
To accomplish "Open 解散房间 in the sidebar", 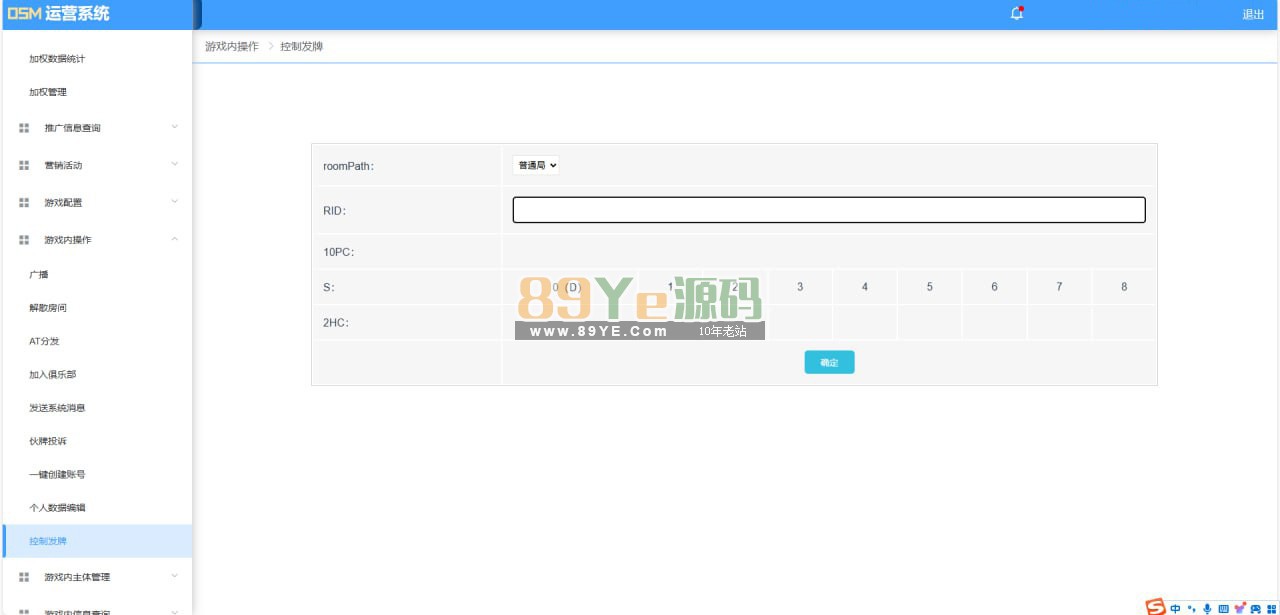I will (48, 308).
